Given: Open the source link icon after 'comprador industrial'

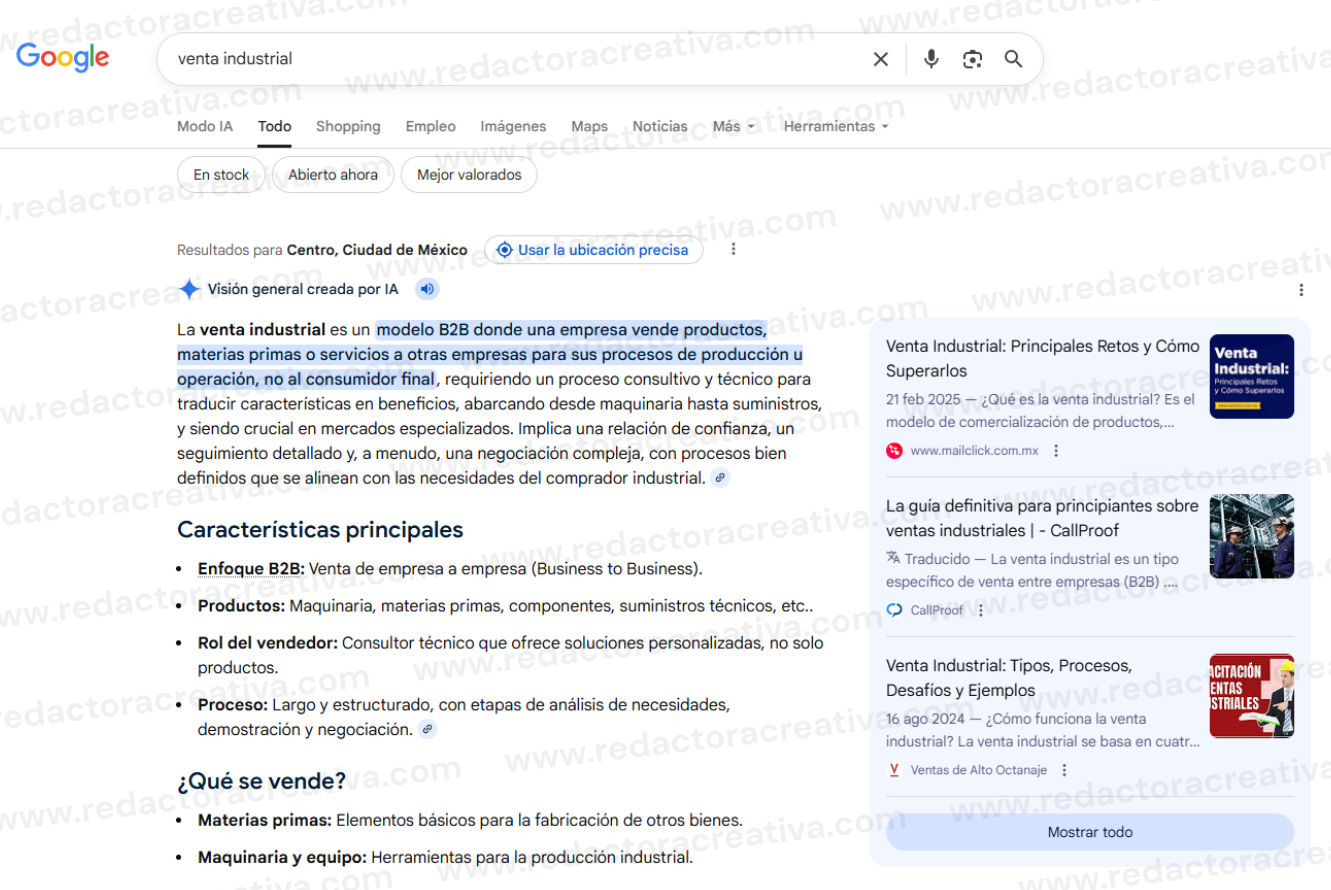Looking at the screenshot, I should tap(720, 478).
